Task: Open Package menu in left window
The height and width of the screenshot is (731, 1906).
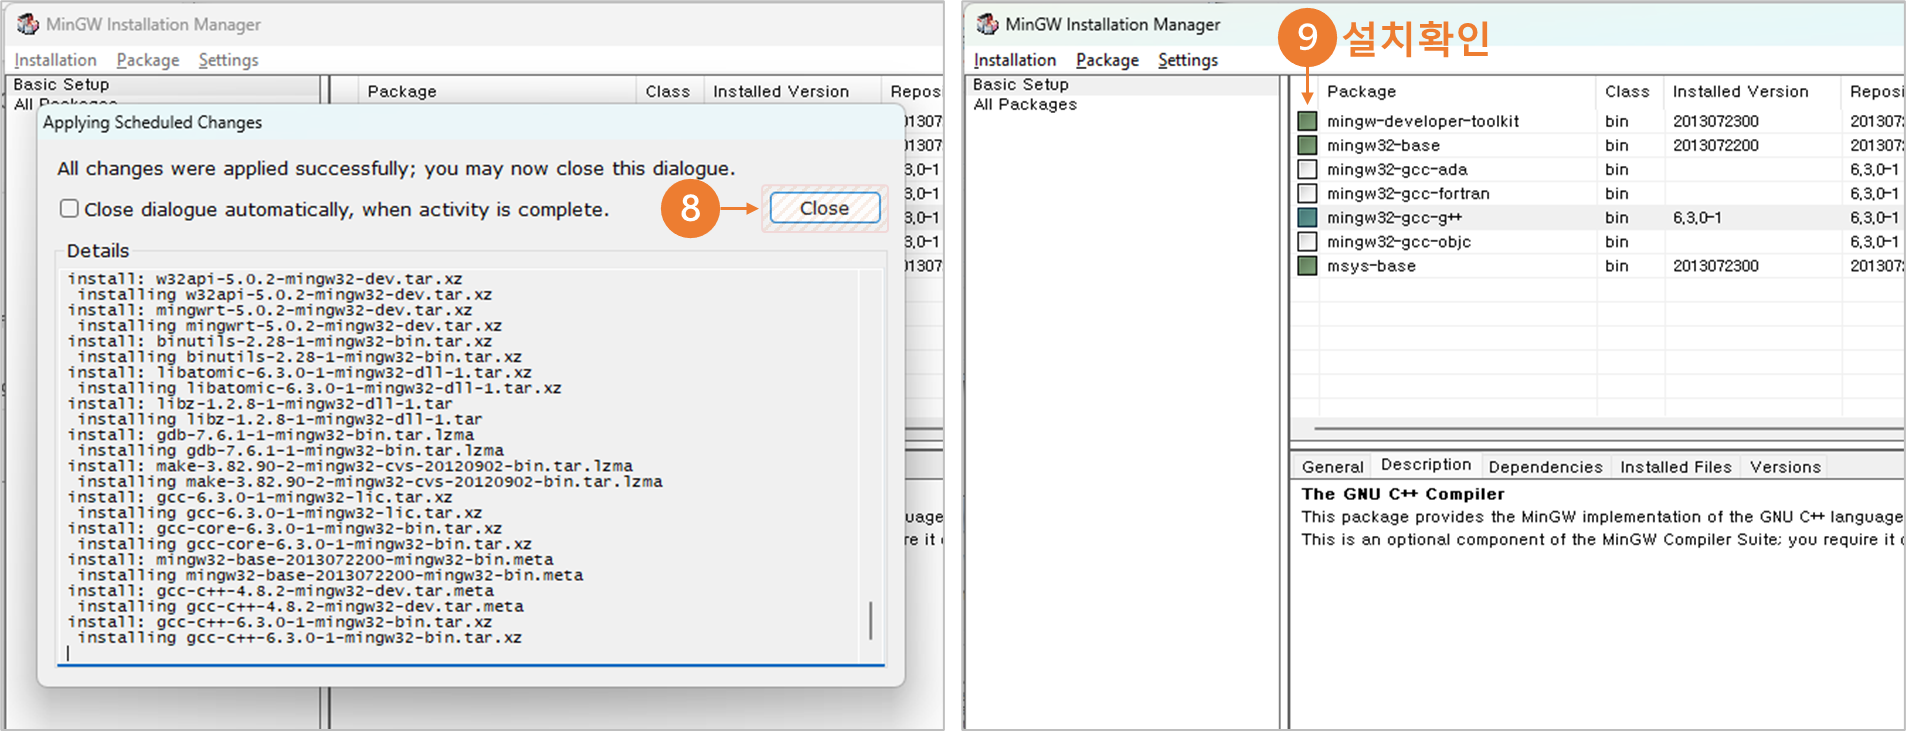Action: point(148,60)
